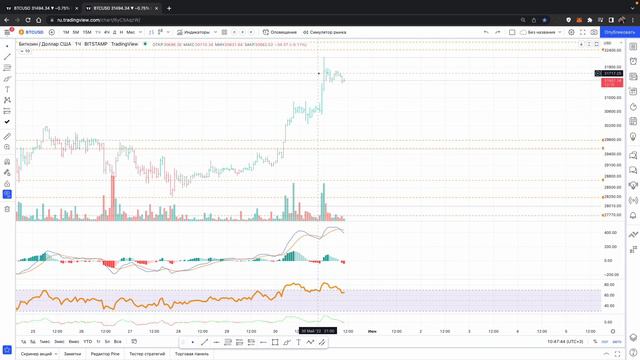The height and width of the screenshot is (360, 640).
Task: Select the 1М timeframe
Action: click(x=66, y=32)
